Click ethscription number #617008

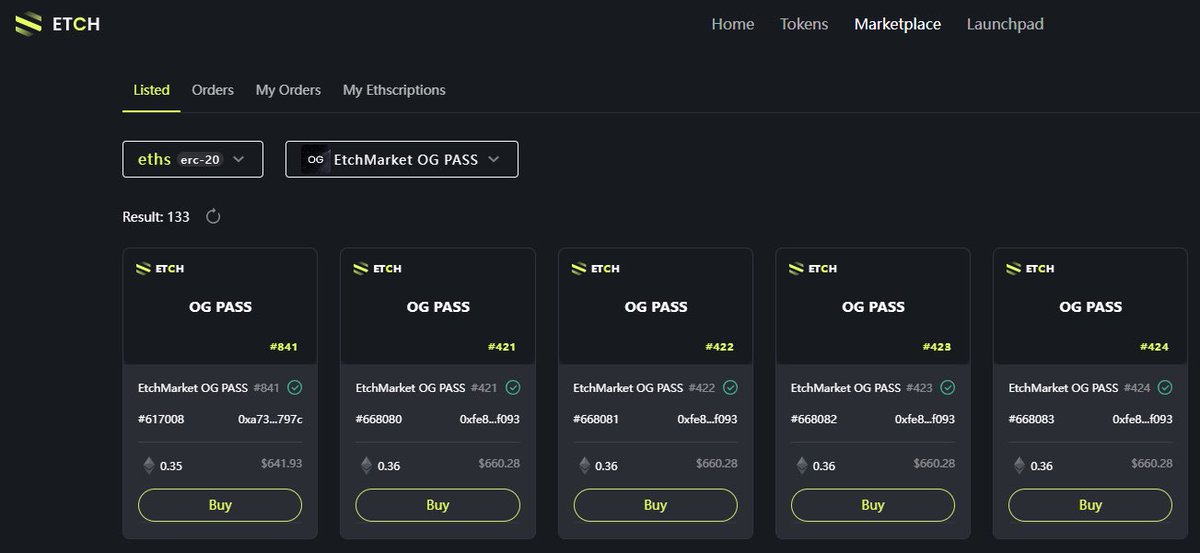pos(161,419)
